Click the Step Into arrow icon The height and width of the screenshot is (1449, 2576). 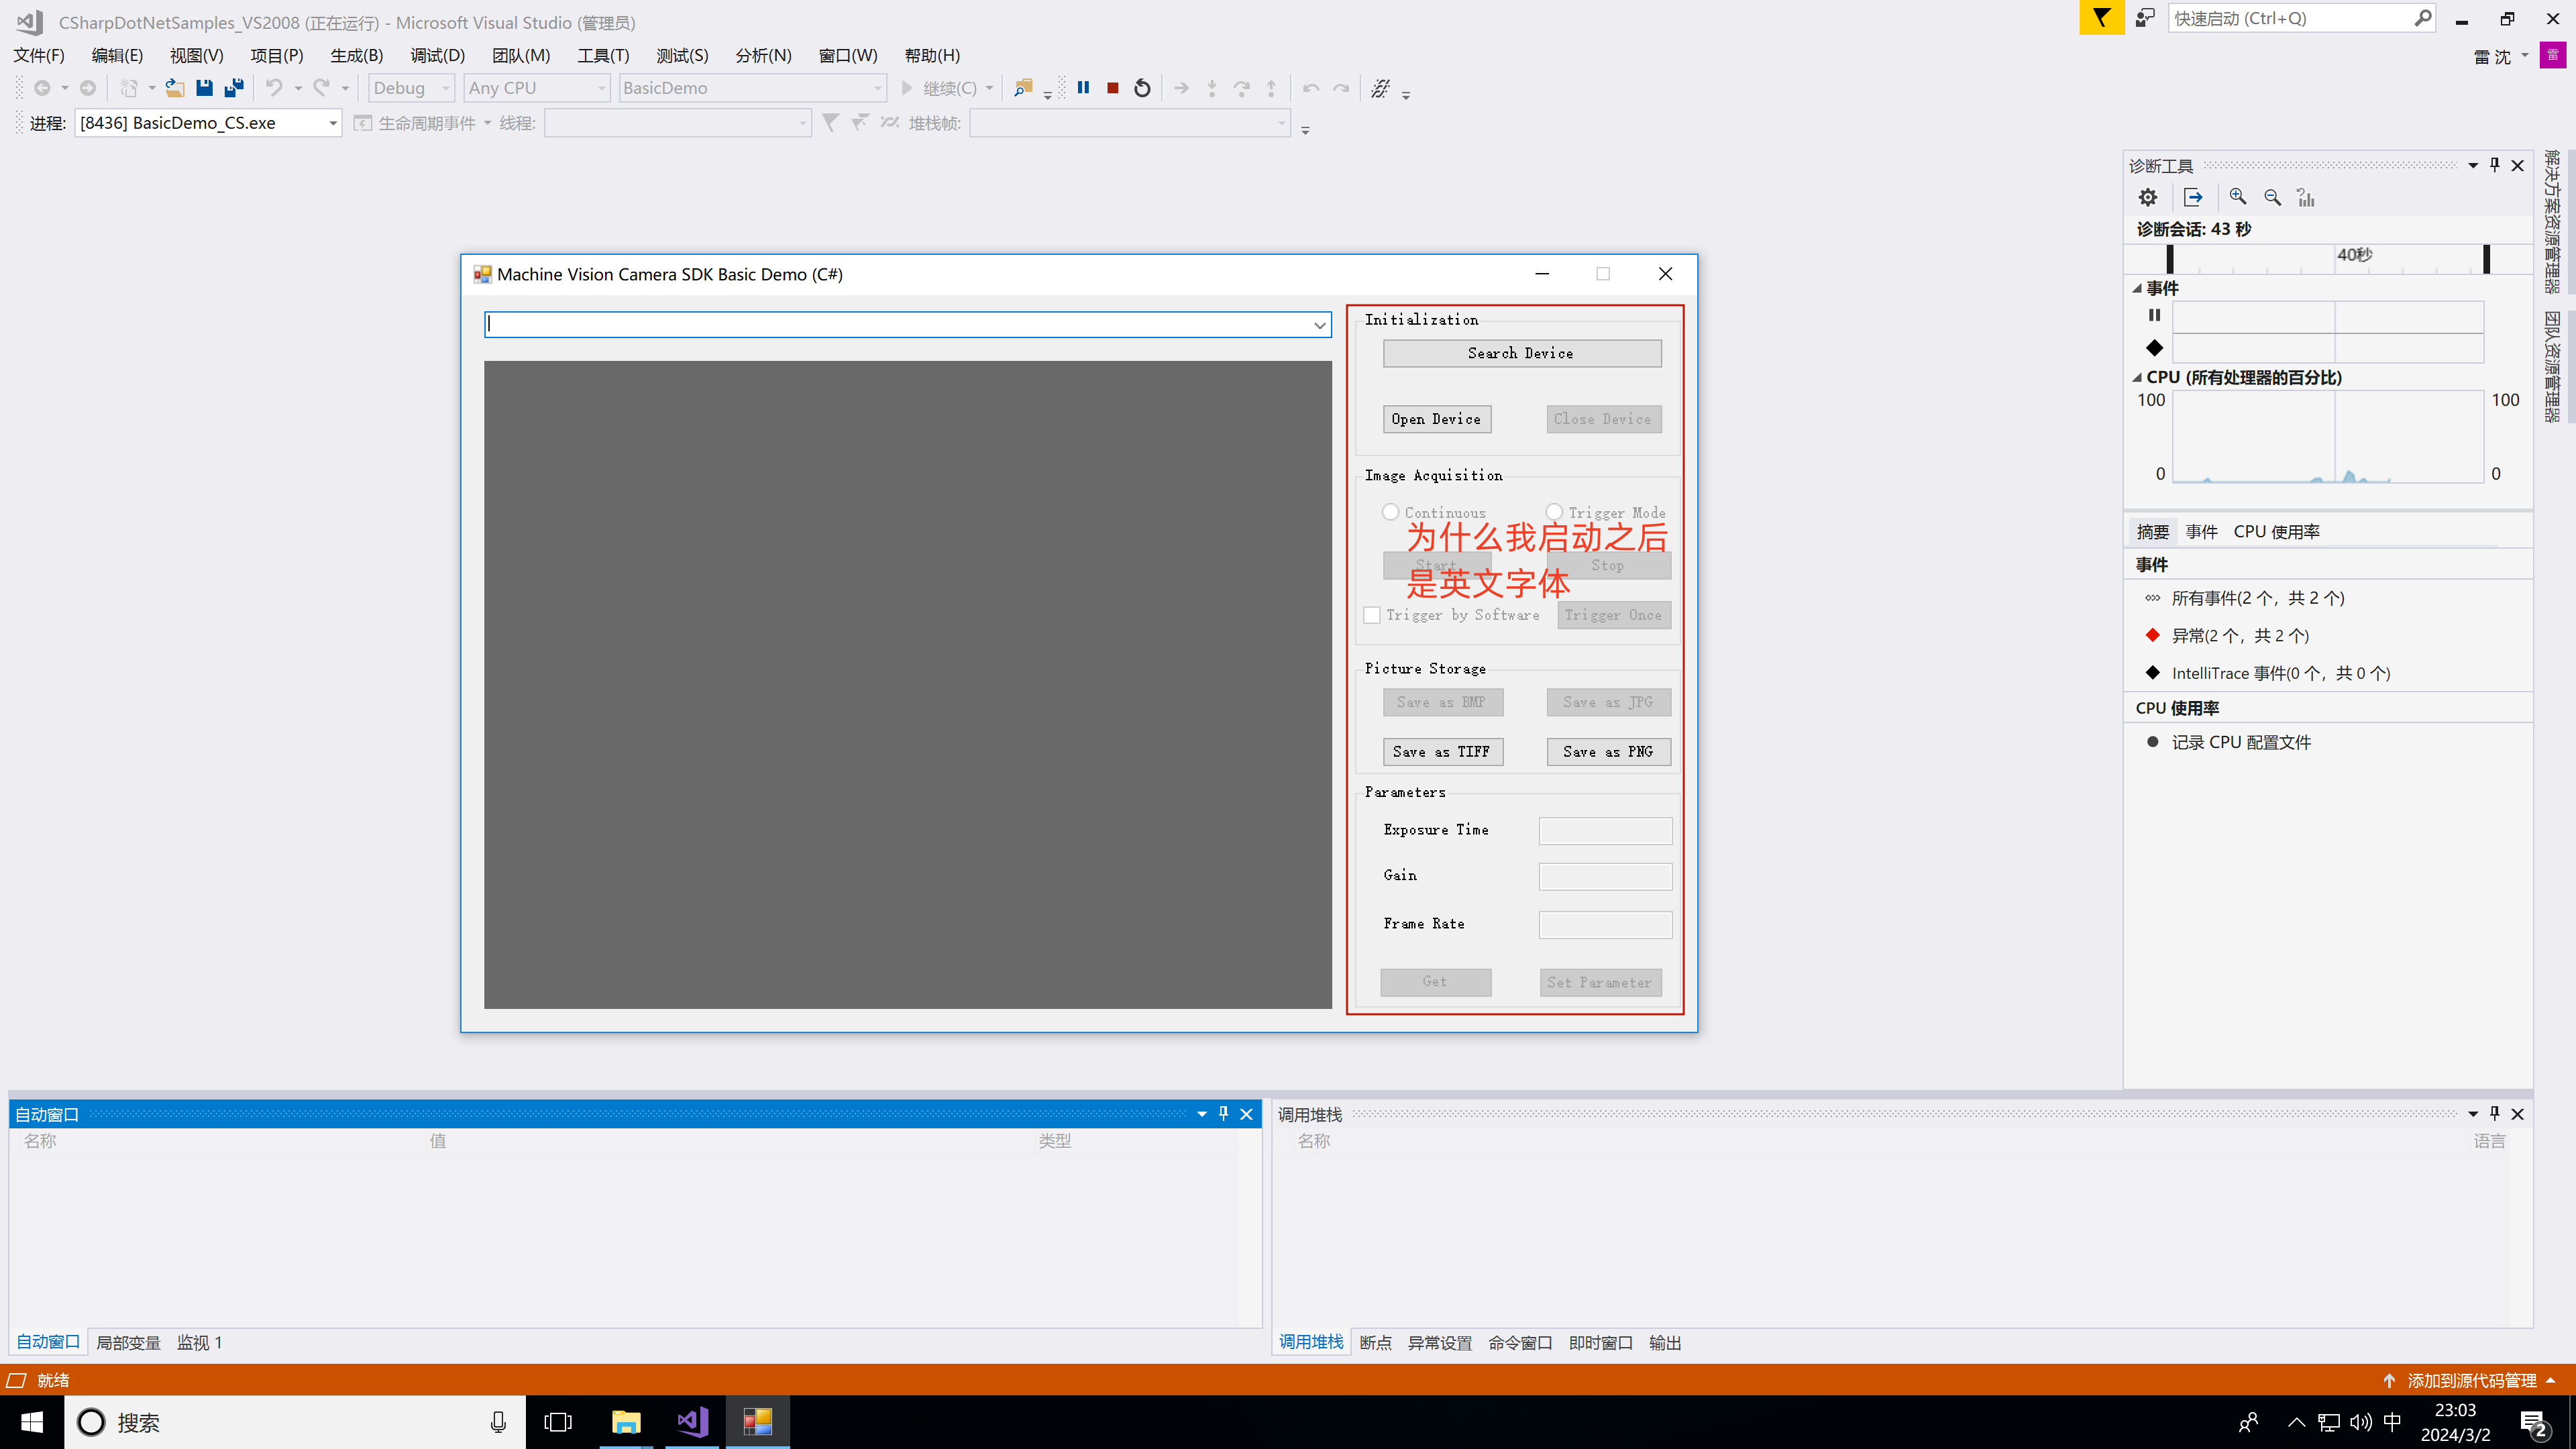(x=1212, y=88)
